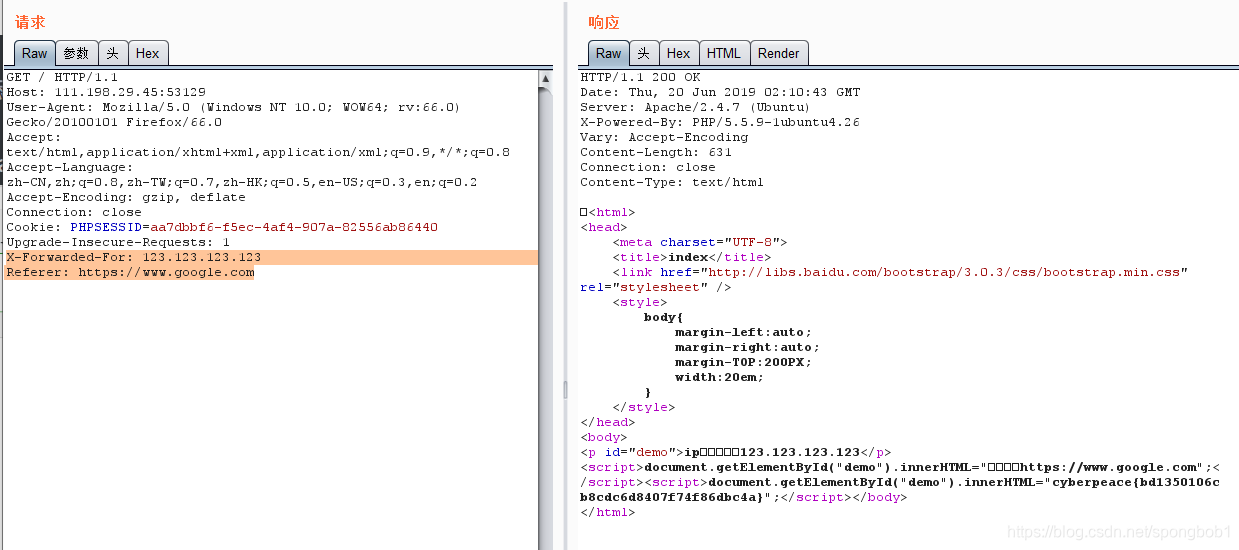Click the Vary: Accept-Encoding line
1239x550 pixels.
(x=664, y=137)
